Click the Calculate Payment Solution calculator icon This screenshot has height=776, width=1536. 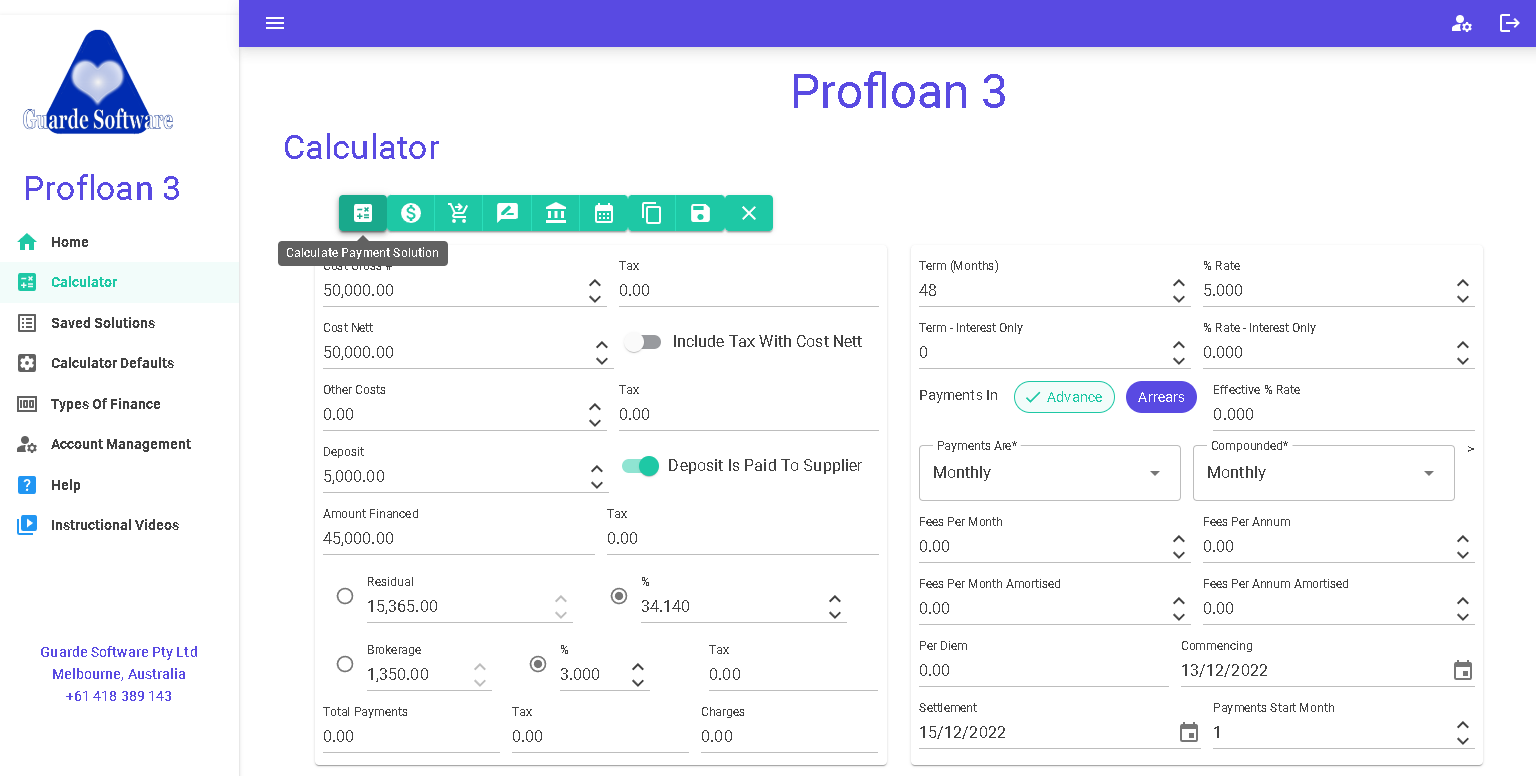363,213
